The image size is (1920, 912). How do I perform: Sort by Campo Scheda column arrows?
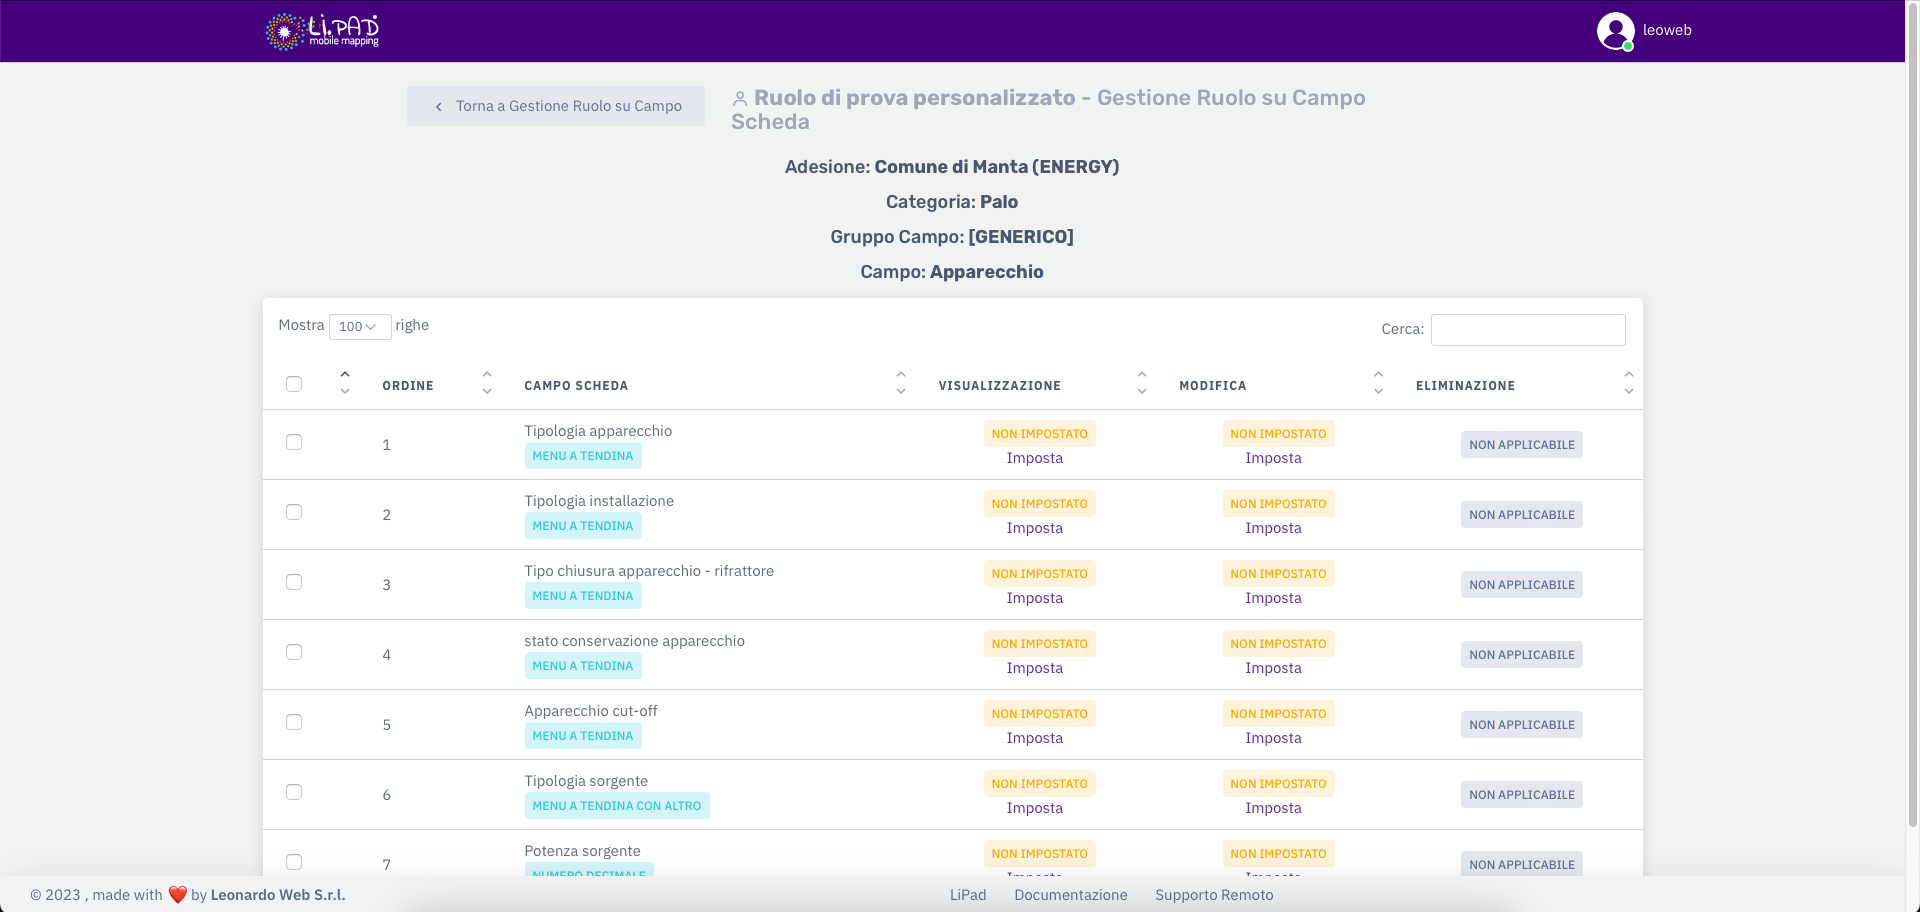[900, 384]
